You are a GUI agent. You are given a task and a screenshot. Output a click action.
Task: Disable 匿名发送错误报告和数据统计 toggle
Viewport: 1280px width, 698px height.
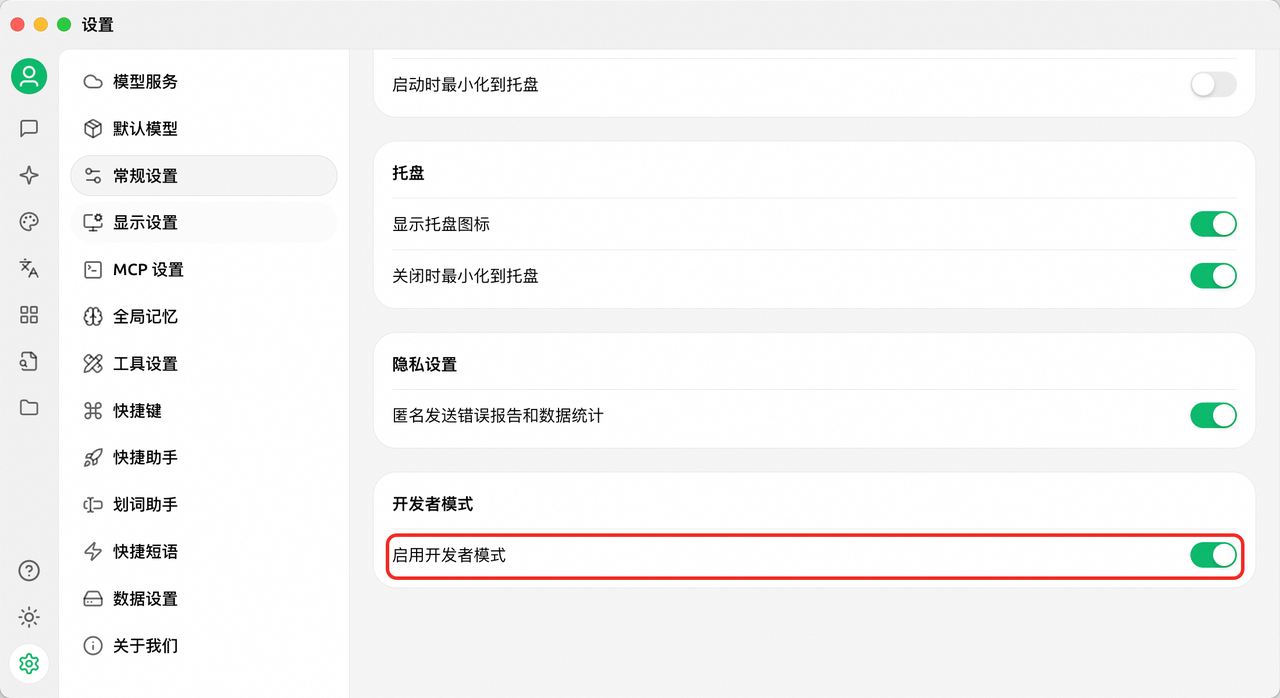1213,415
